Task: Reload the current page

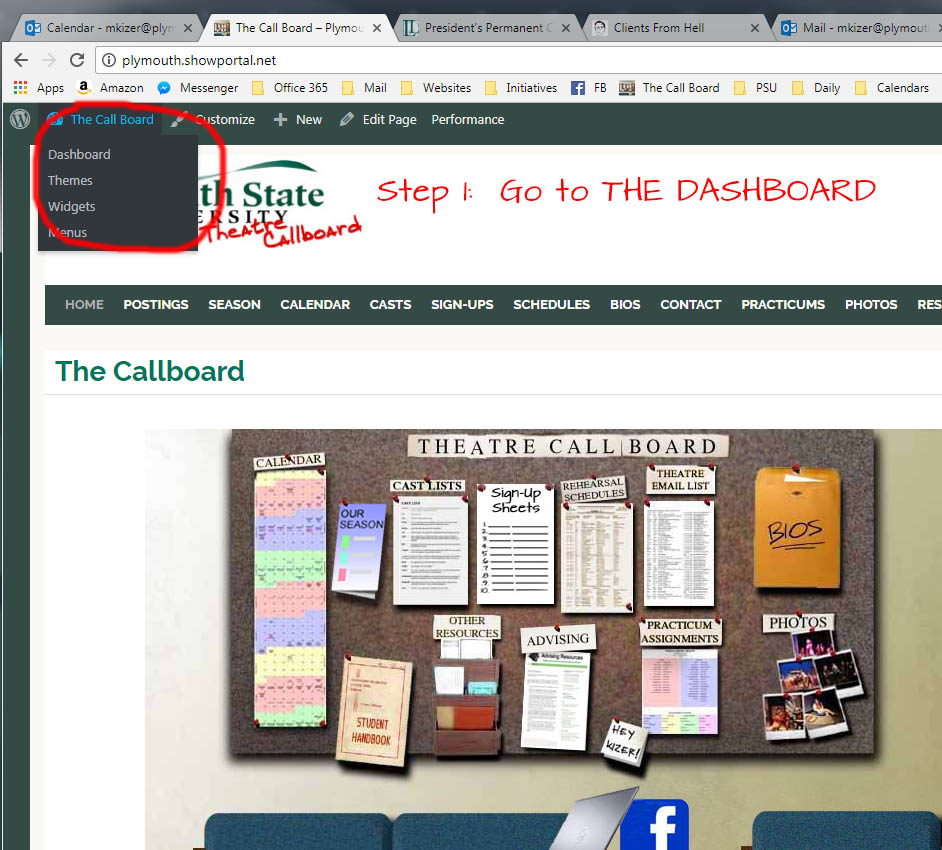Action: (x=77, y=60)
